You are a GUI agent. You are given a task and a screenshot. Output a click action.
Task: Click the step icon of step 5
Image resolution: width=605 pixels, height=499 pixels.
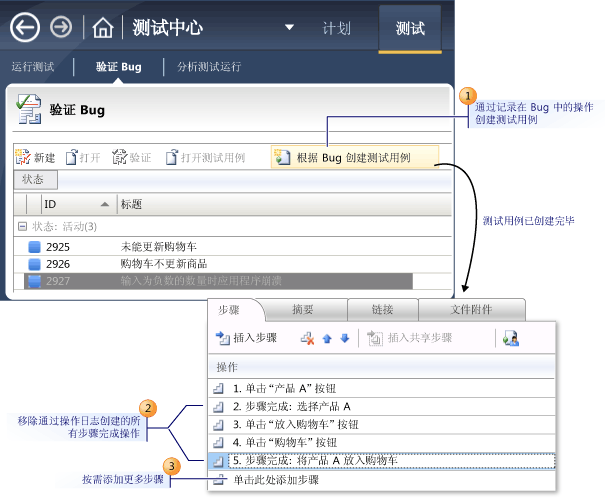218,460
